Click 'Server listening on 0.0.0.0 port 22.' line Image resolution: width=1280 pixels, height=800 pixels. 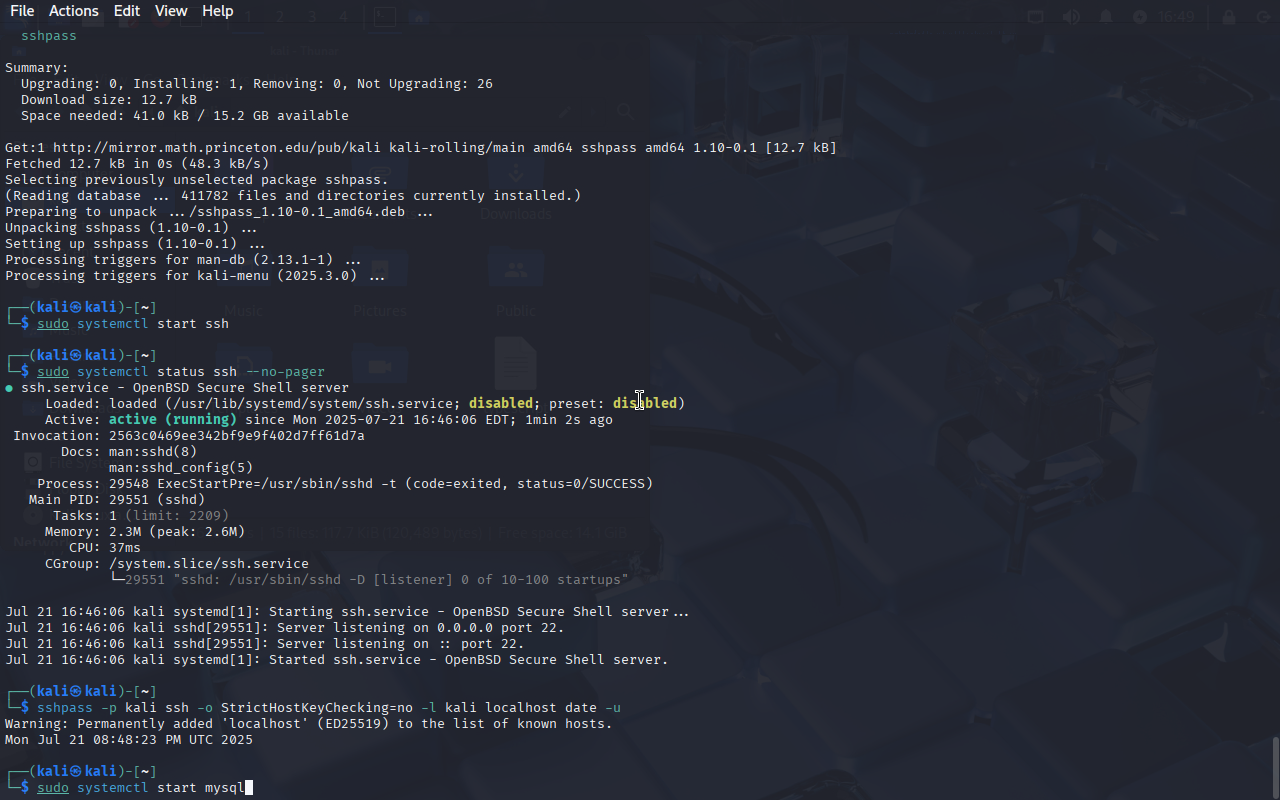[285, 628]
